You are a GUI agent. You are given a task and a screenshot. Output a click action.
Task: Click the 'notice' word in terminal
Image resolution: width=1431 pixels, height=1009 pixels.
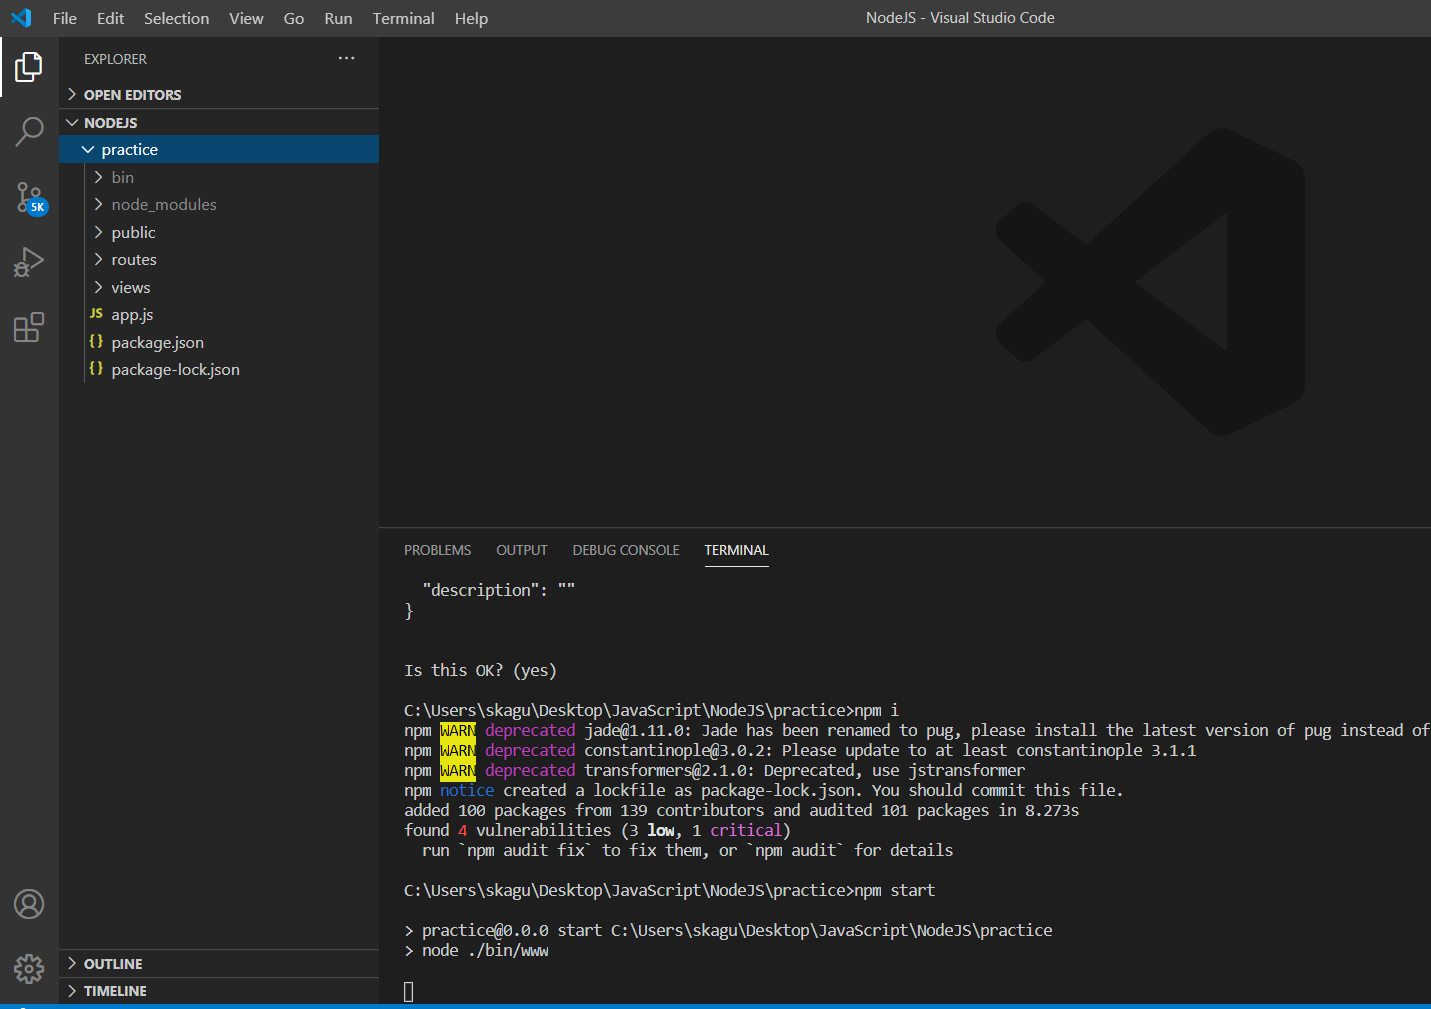tap(467, 790)
